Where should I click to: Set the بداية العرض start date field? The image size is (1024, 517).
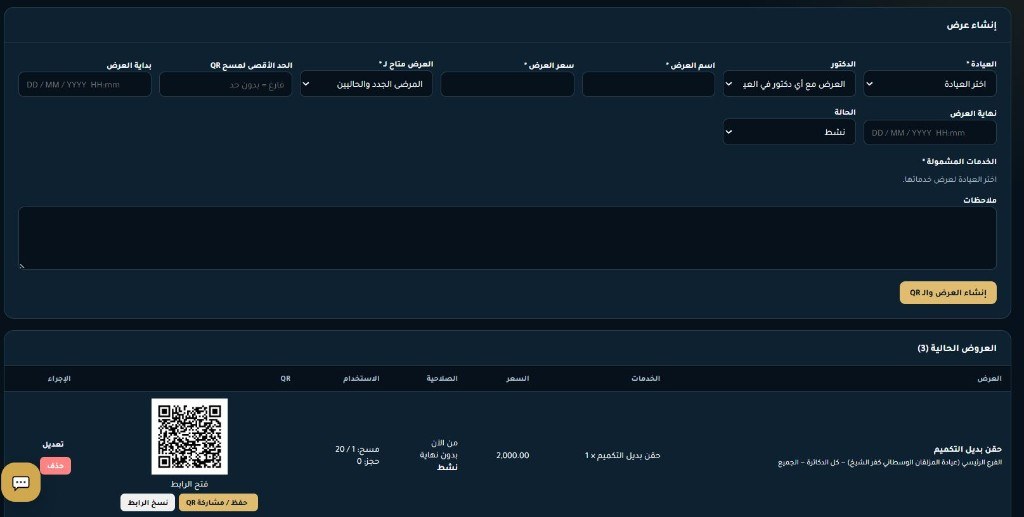click(85, 84)
